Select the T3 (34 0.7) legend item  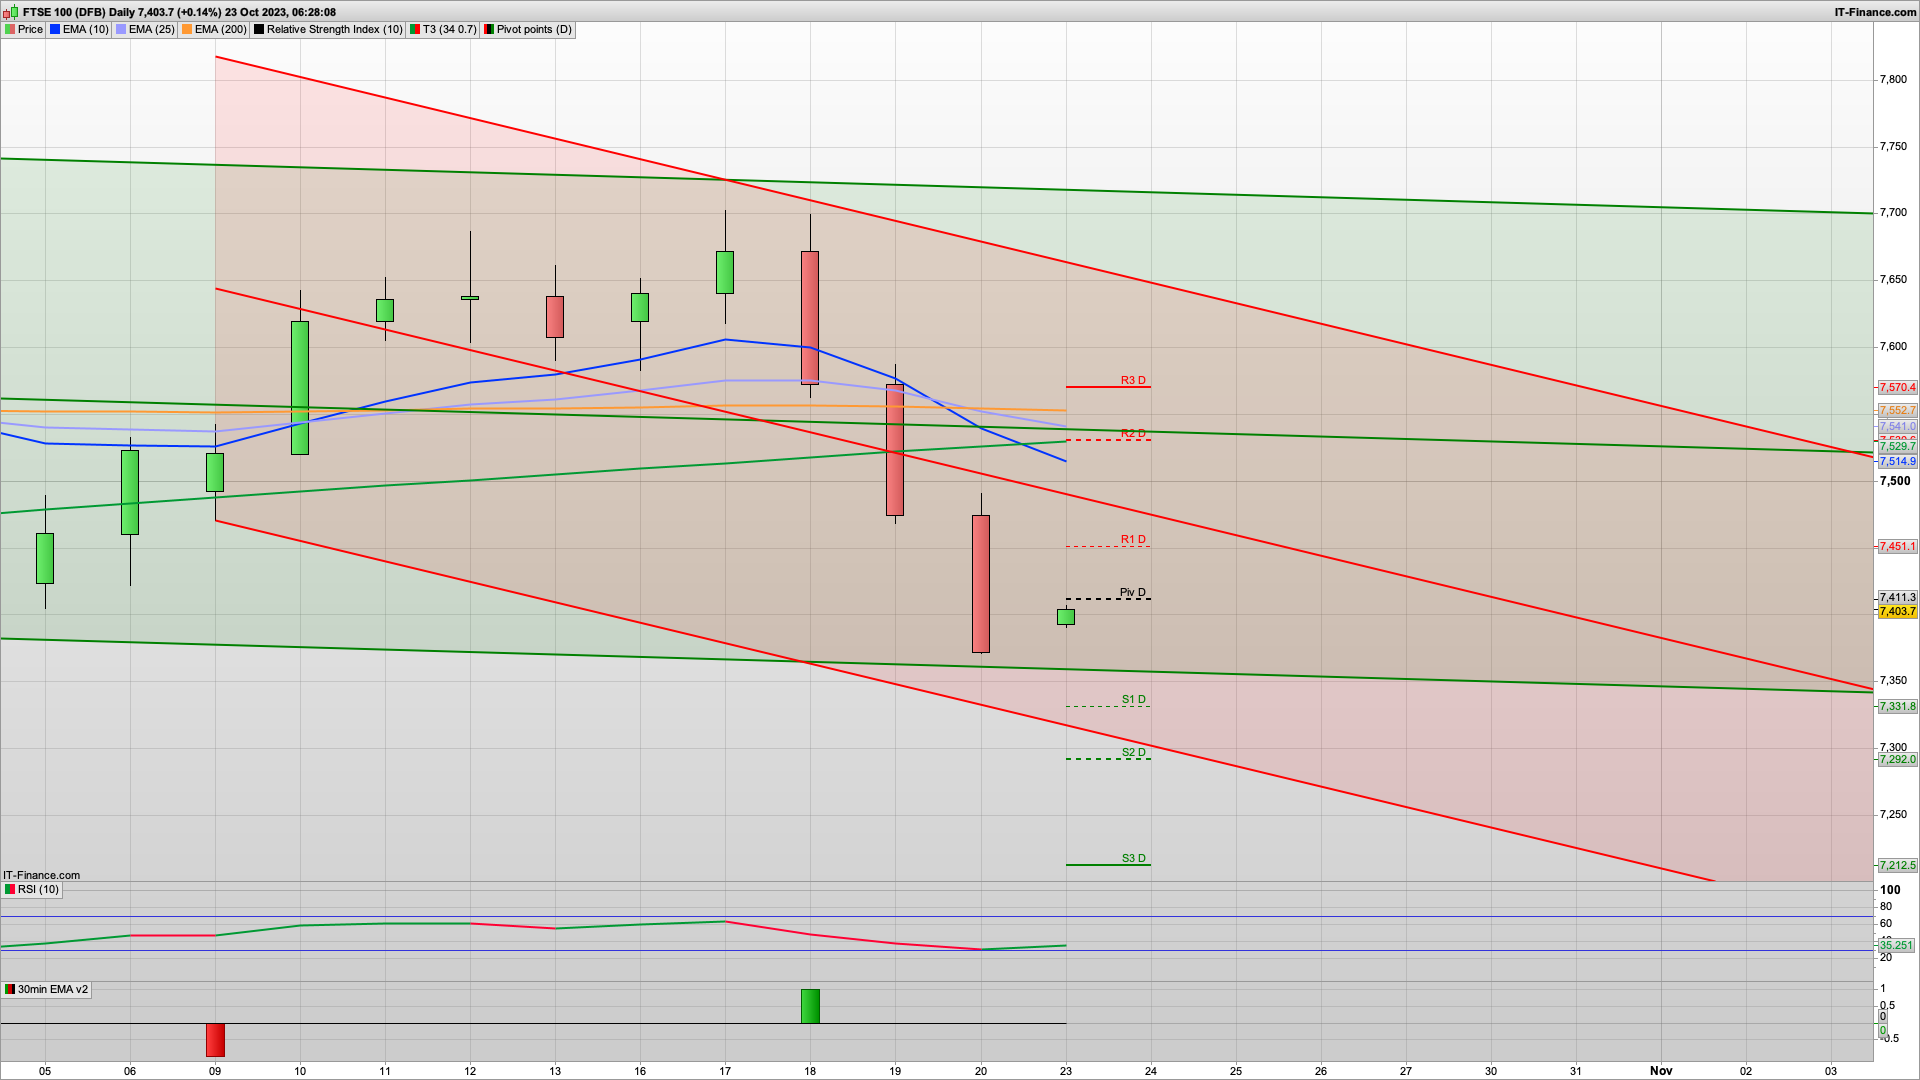coord(443,29)
